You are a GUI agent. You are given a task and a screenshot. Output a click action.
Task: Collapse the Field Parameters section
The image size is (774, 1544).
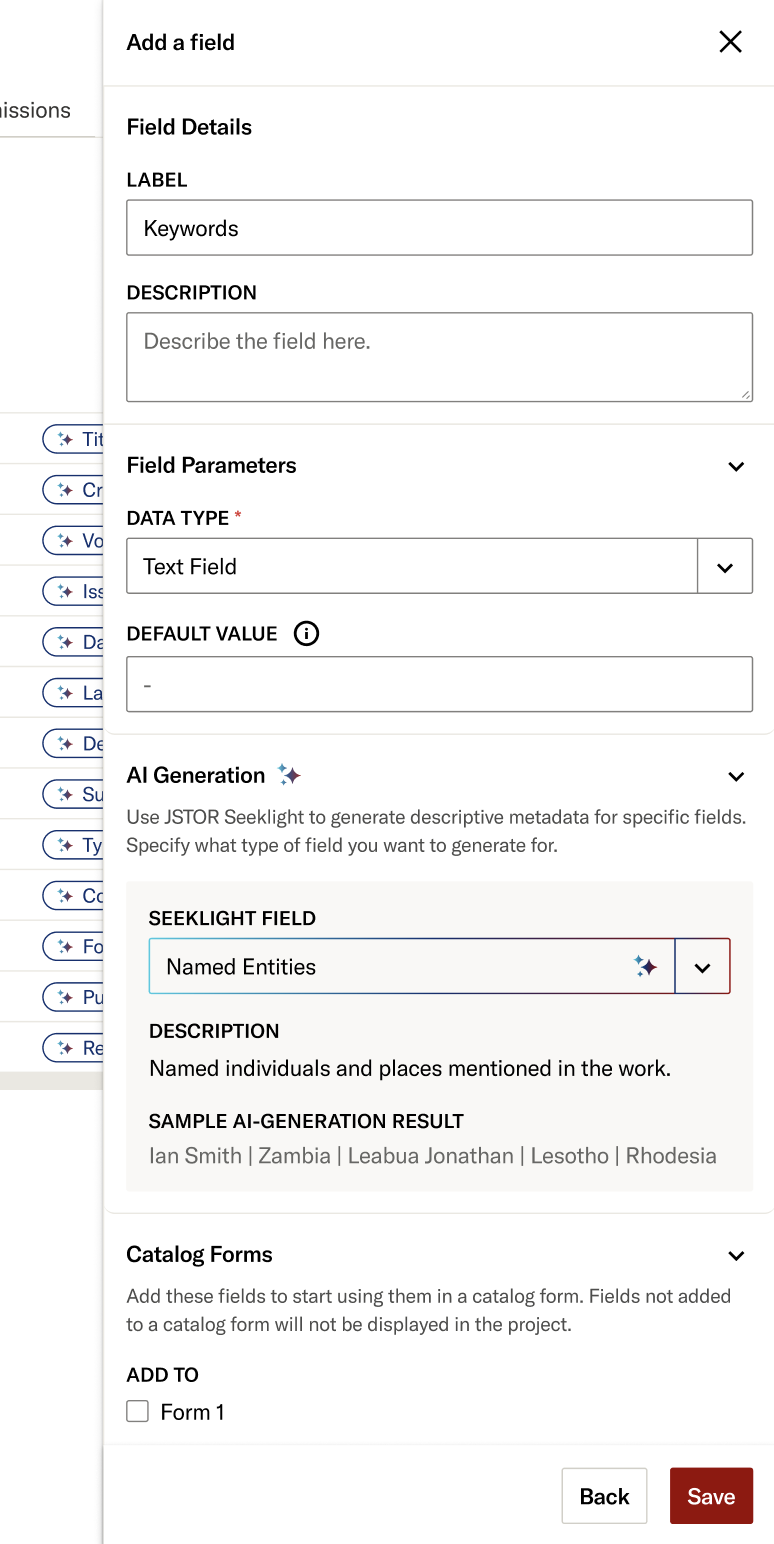click(x=737, y=466)
